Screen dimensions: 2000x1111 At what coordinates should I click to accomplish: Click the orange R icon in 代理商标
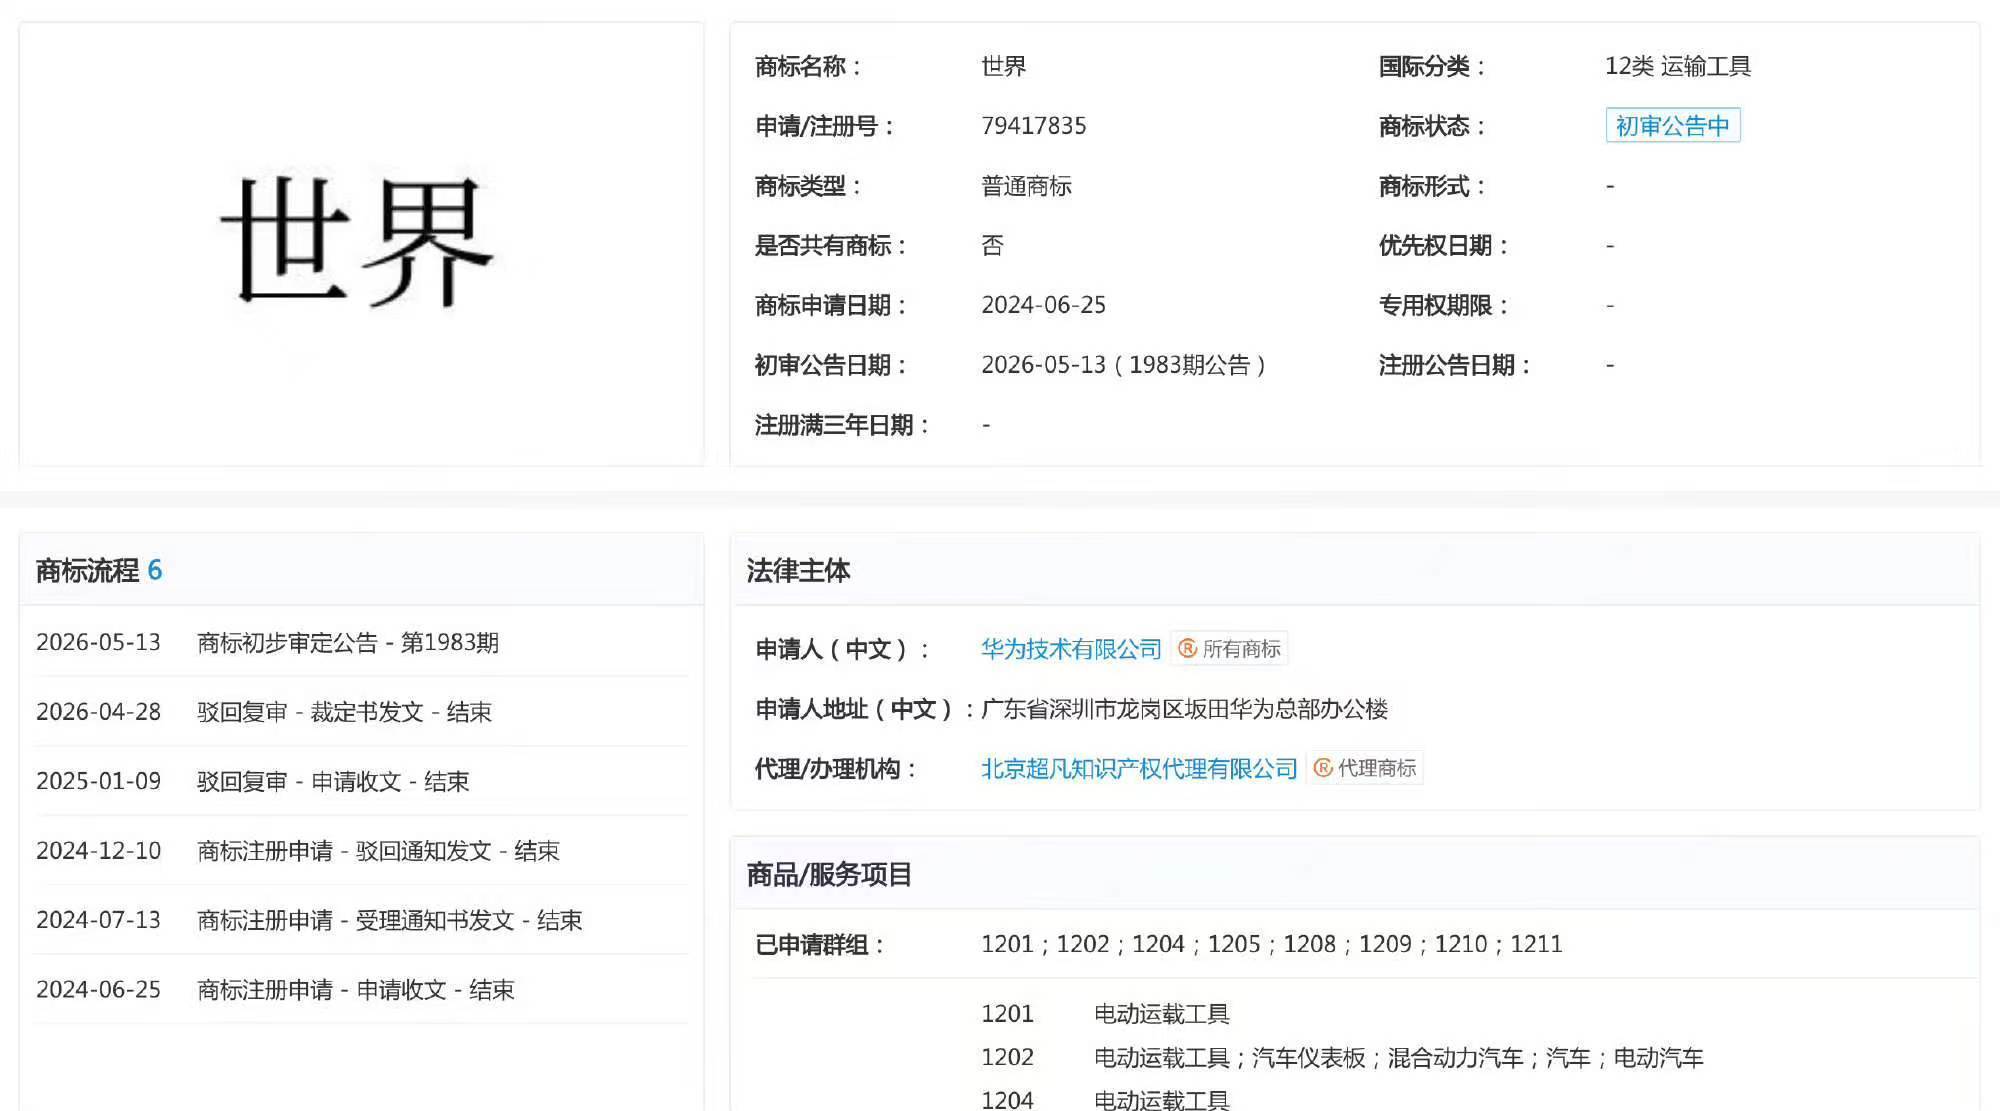pos(1323,768)
